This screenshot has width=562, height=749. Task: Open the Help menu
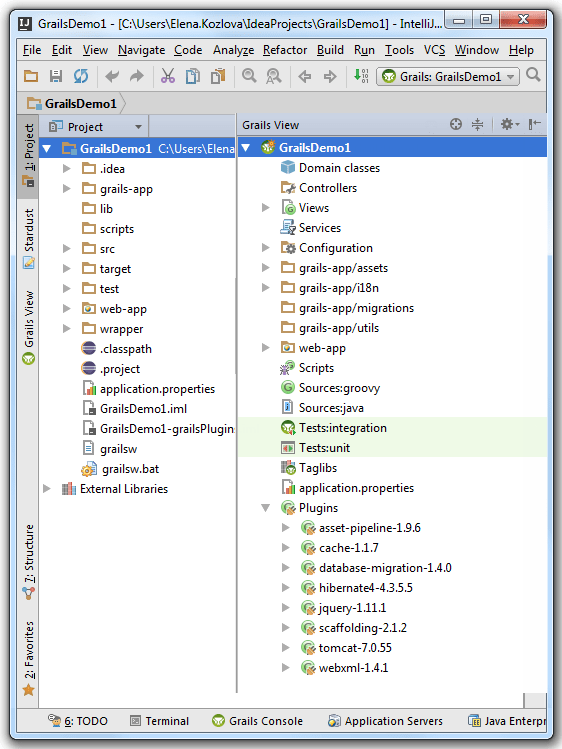click(x=521, y=50)
